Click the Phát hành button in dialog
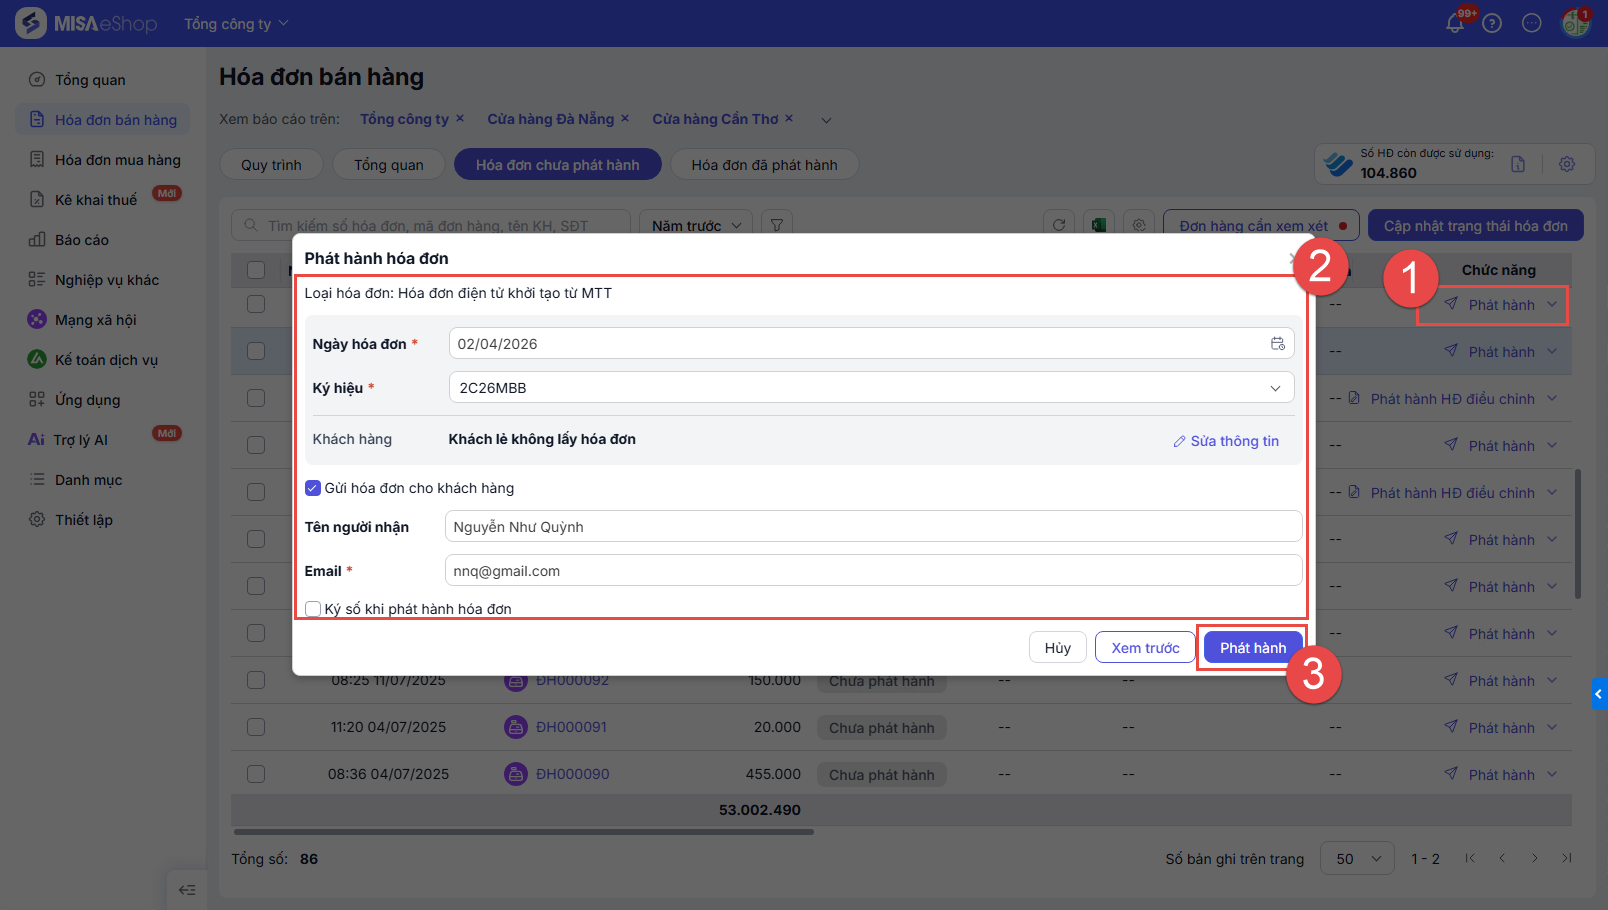The width and height of the screenshot is (1608, 910). tap(1252, 648)
